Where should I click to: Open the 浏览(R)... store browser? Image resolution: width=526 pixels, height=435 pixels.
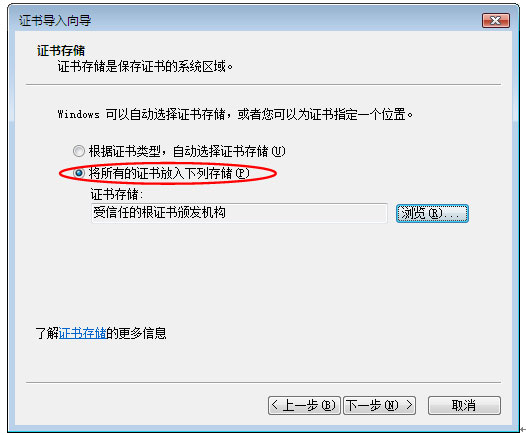pyautogui.click(x=432, y=213)
